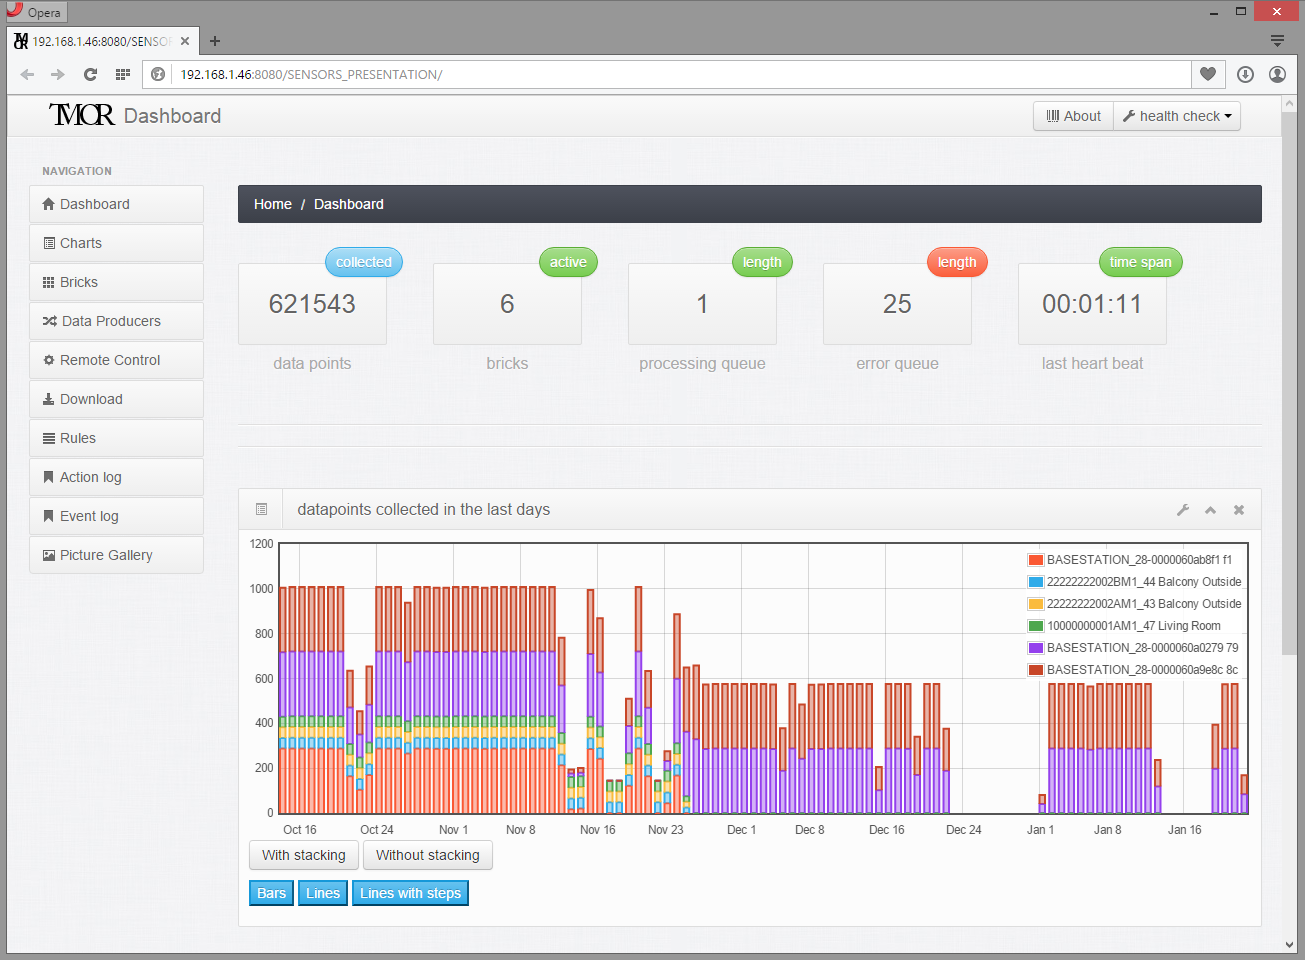
Task: Click the chart panel wrench settings icon
Action: tap(1183, 510)
